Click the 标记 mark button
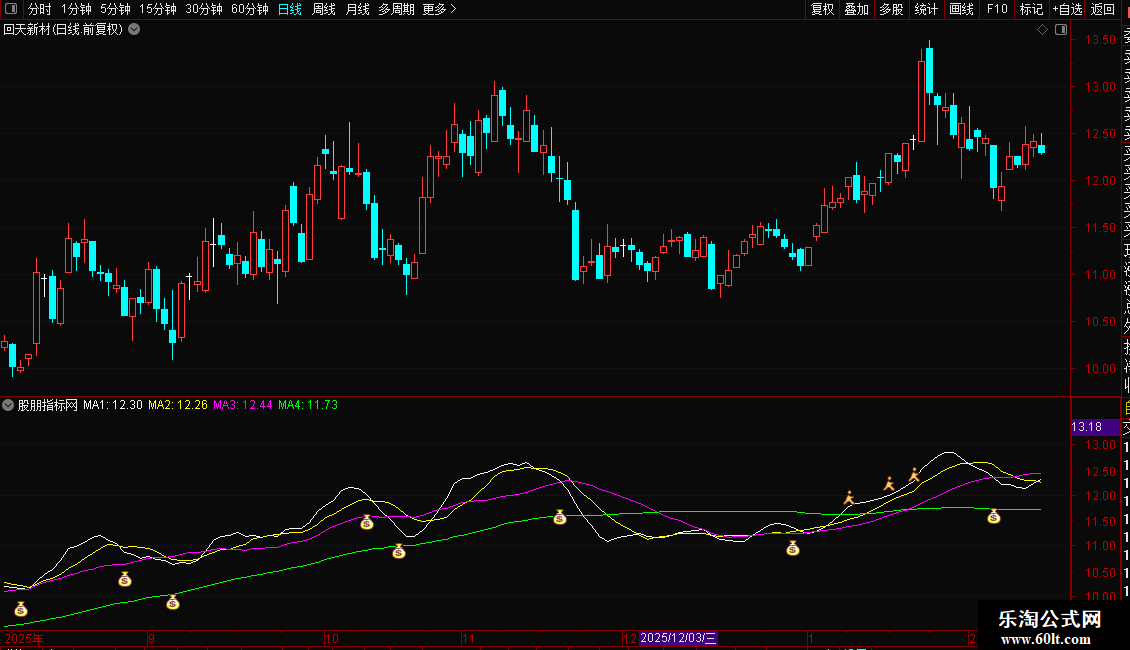The width and height of the screenshot is (1130, 650). coord(1031,9)
